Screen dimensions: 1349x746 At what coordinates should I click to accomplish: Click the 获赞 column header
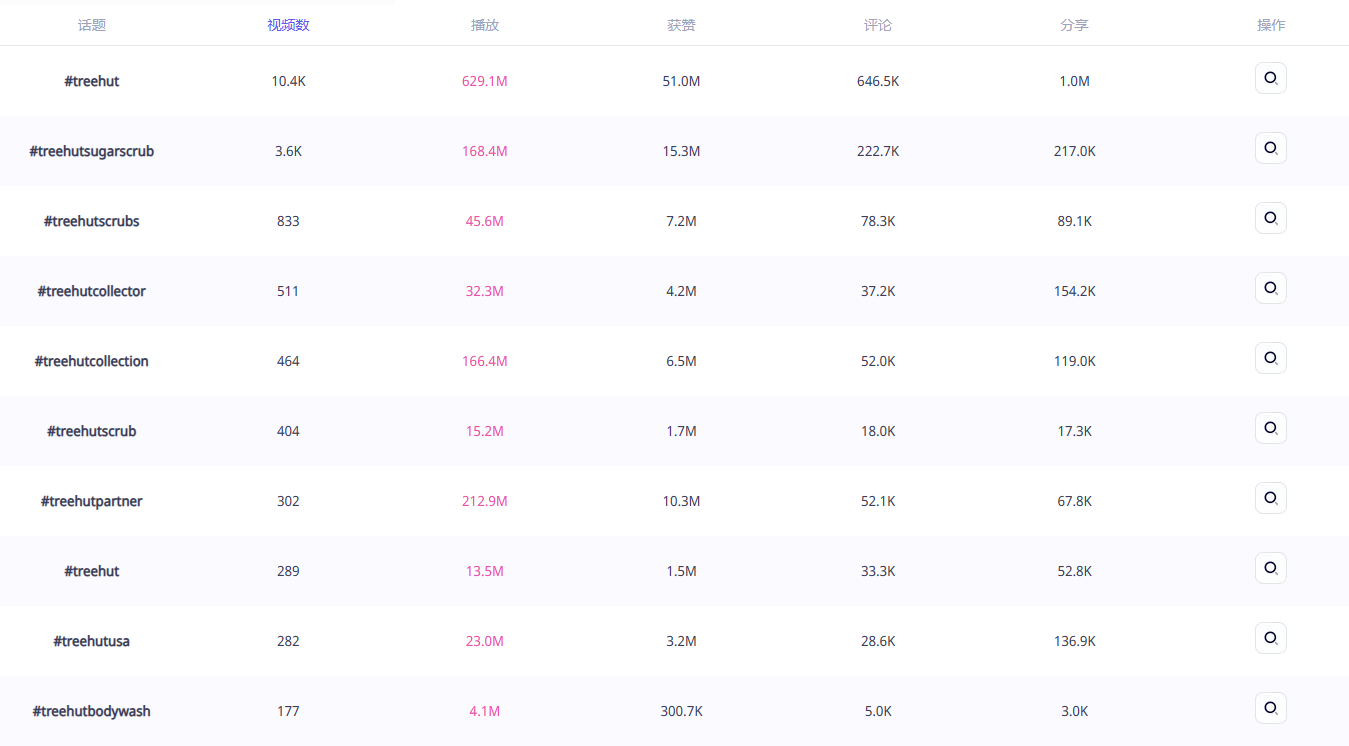[681, 25]
